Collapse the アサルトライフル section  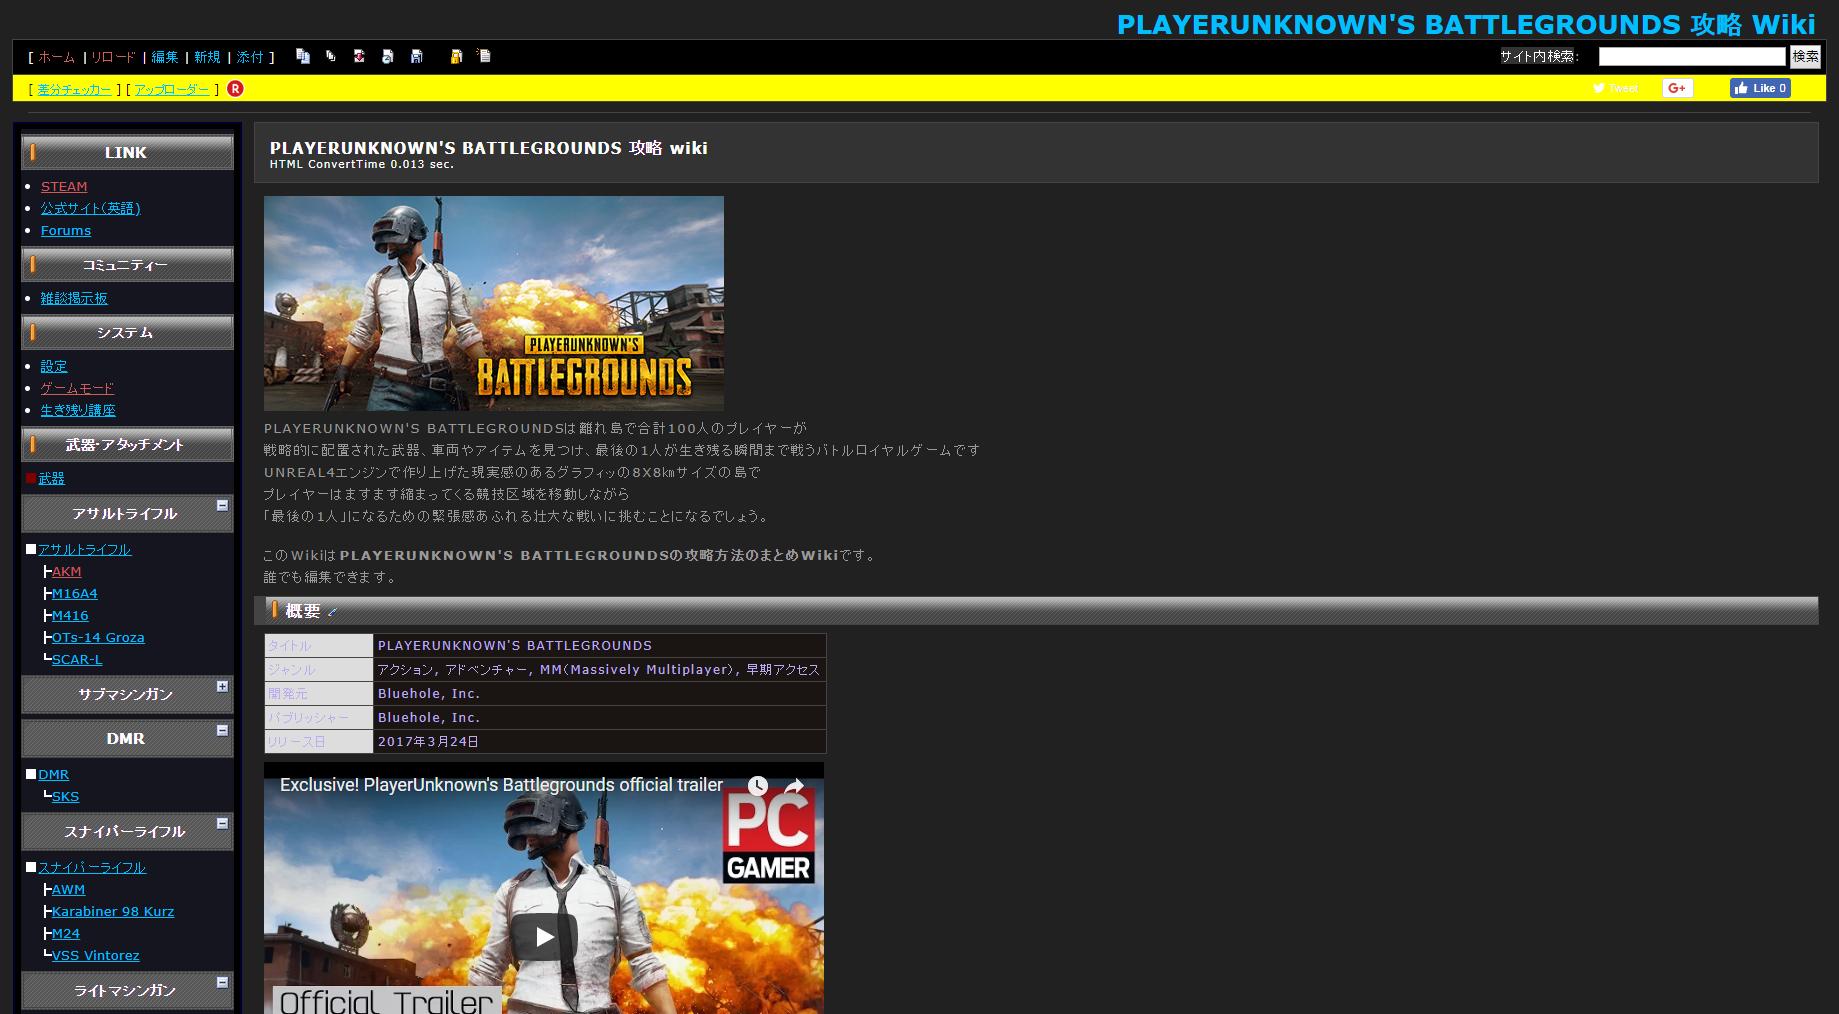point(222,506)
